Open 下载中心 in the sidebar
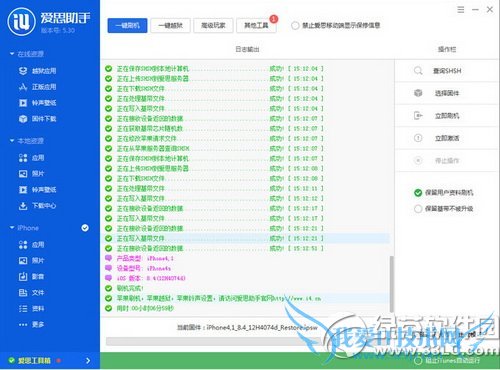The width and height of the screenshot is (500, 370). click(37, 206)
